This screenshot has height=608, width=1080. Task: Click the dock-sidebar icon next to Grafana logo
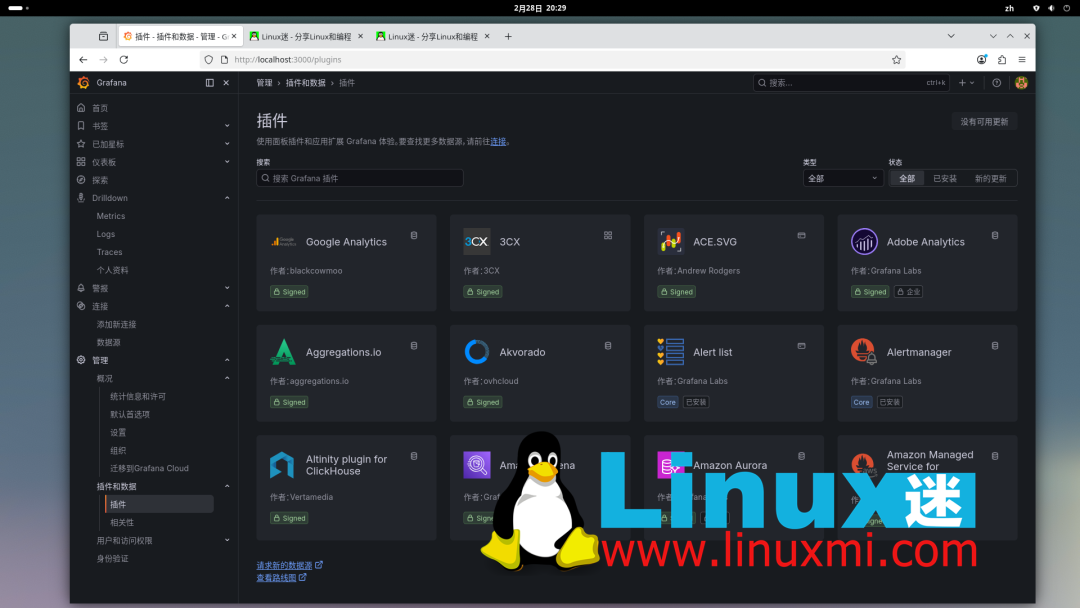point(211,83)
